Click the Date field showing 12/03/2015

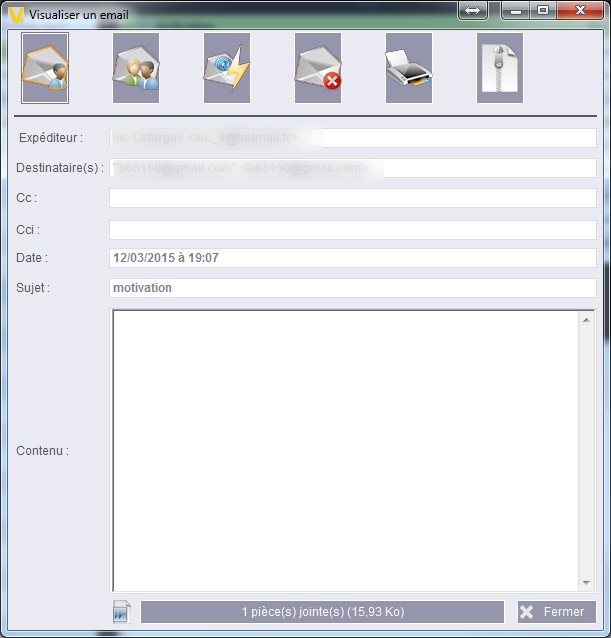352,258
